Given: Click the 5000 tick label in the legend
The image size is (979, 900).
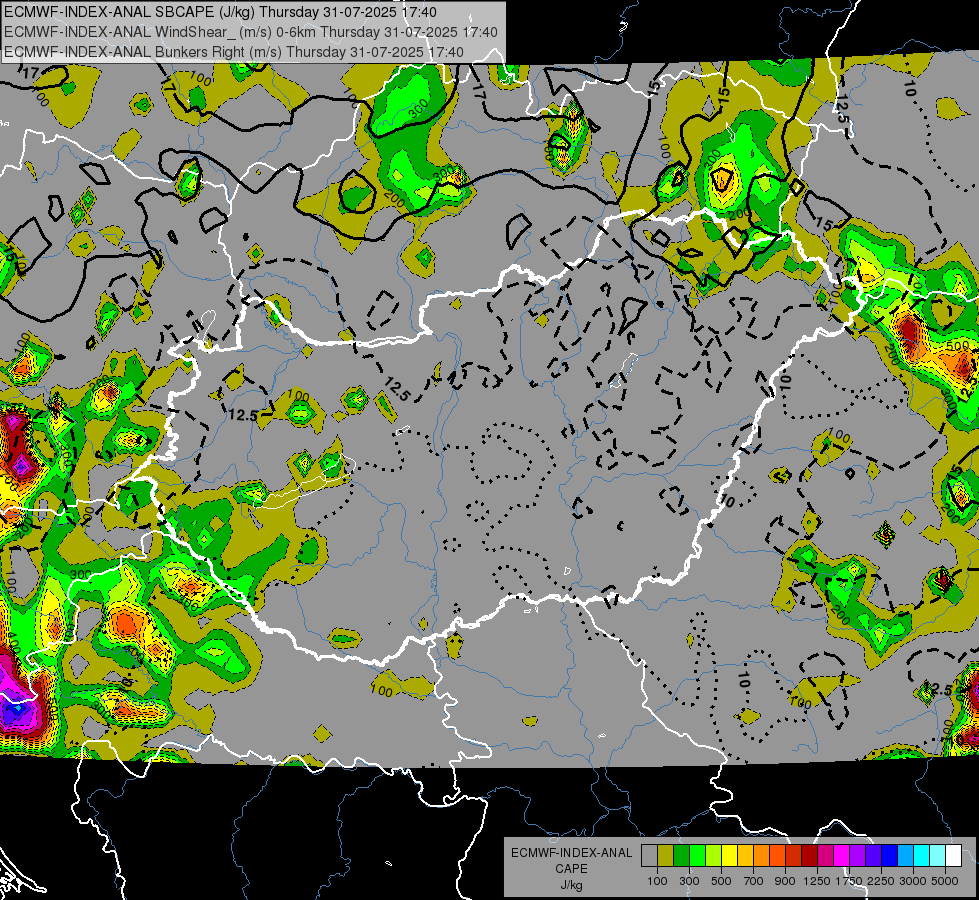Looking at the screenshot, I should coord(945,881).
